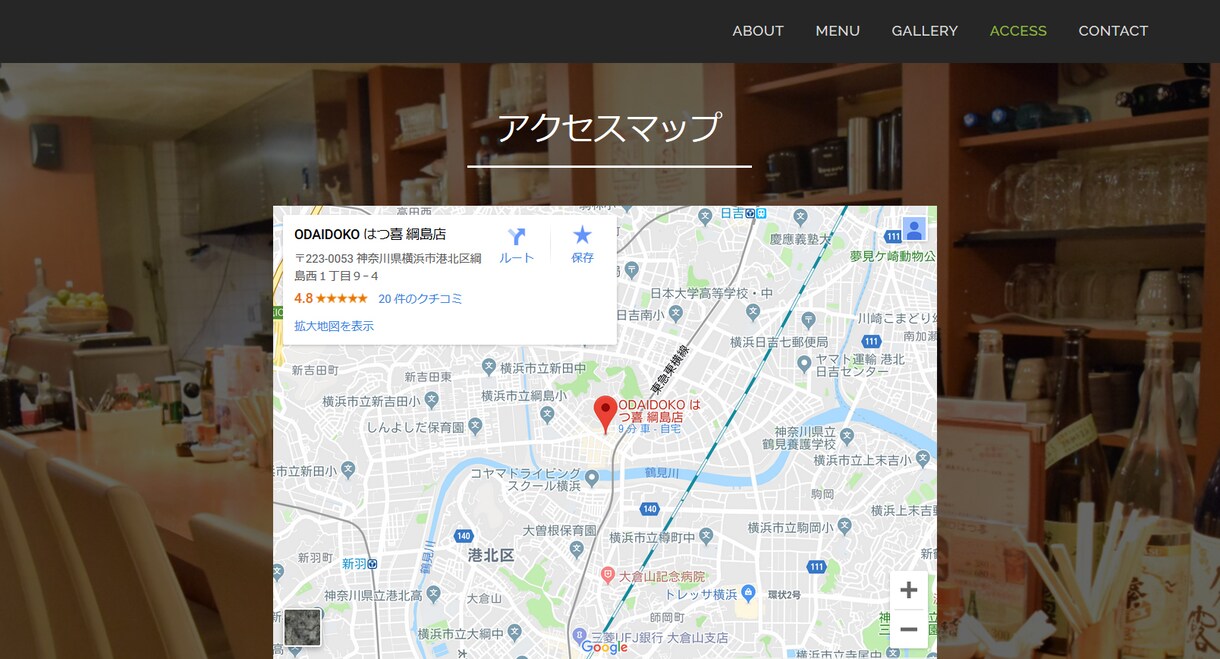Screen dimensions: 1220x659
Task: Click the signed-in user icon on map
Action: click(x=913, y=229)
